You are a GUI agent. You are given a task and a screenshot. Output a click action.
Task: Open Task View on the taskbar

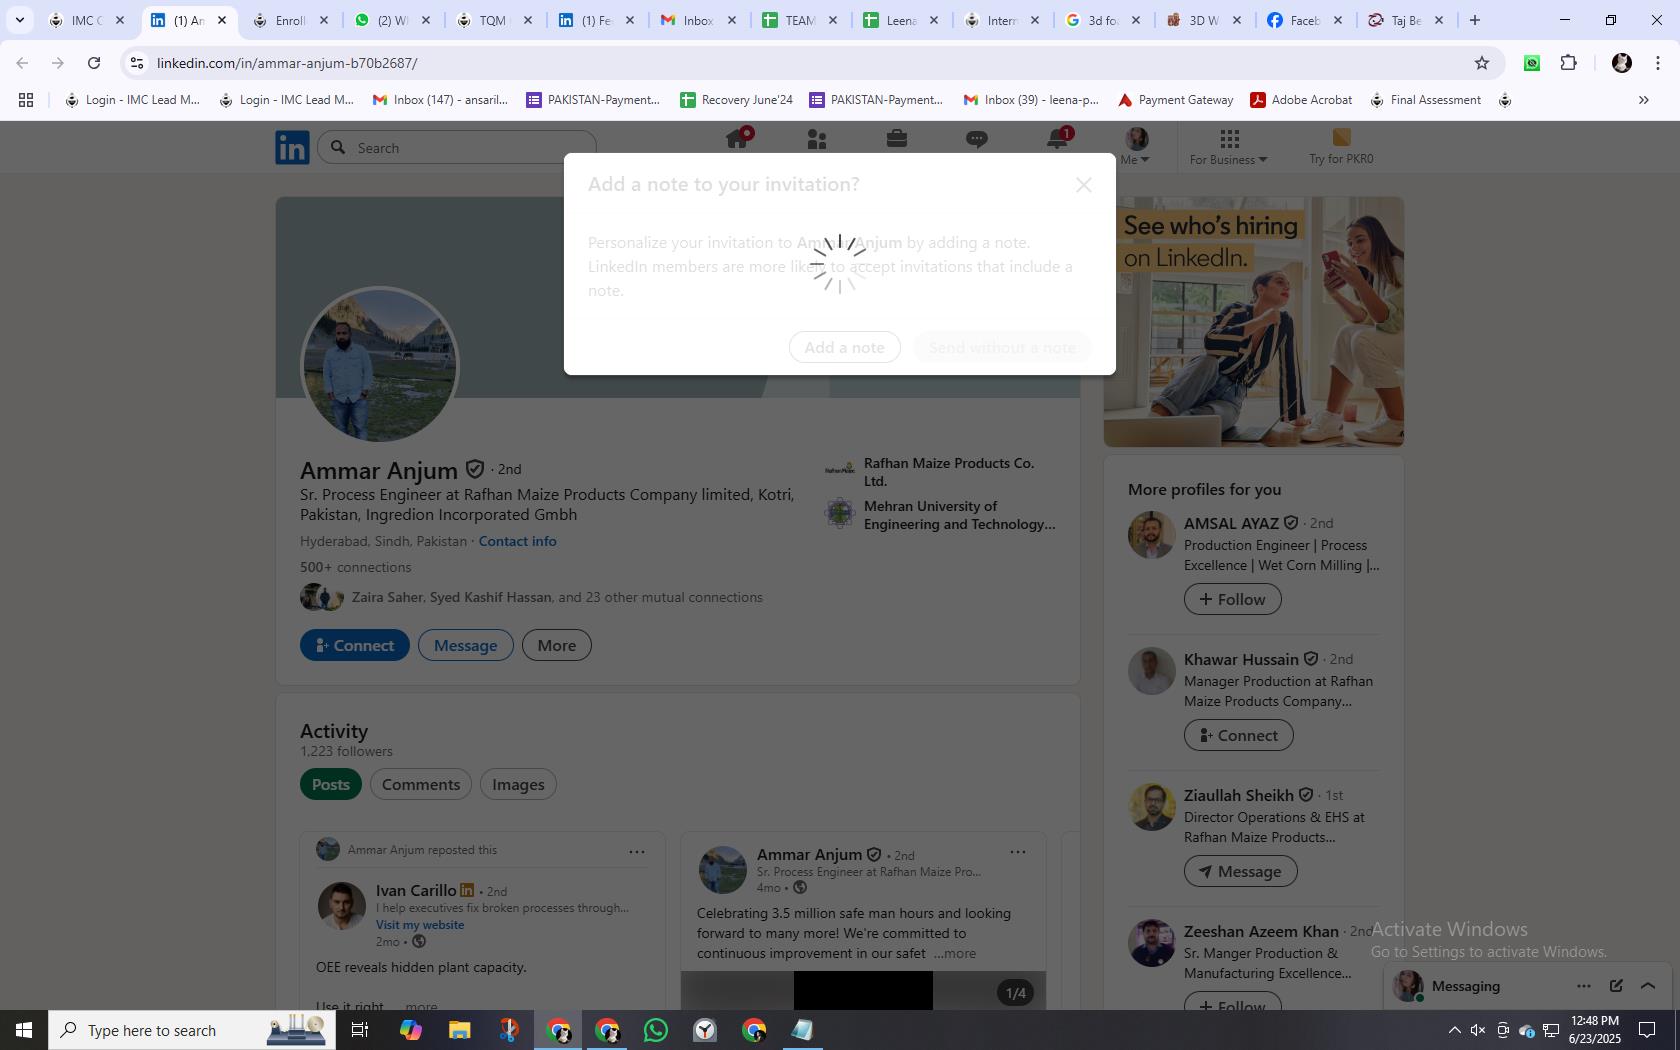pyautogui.click(x=360, y=1030)
